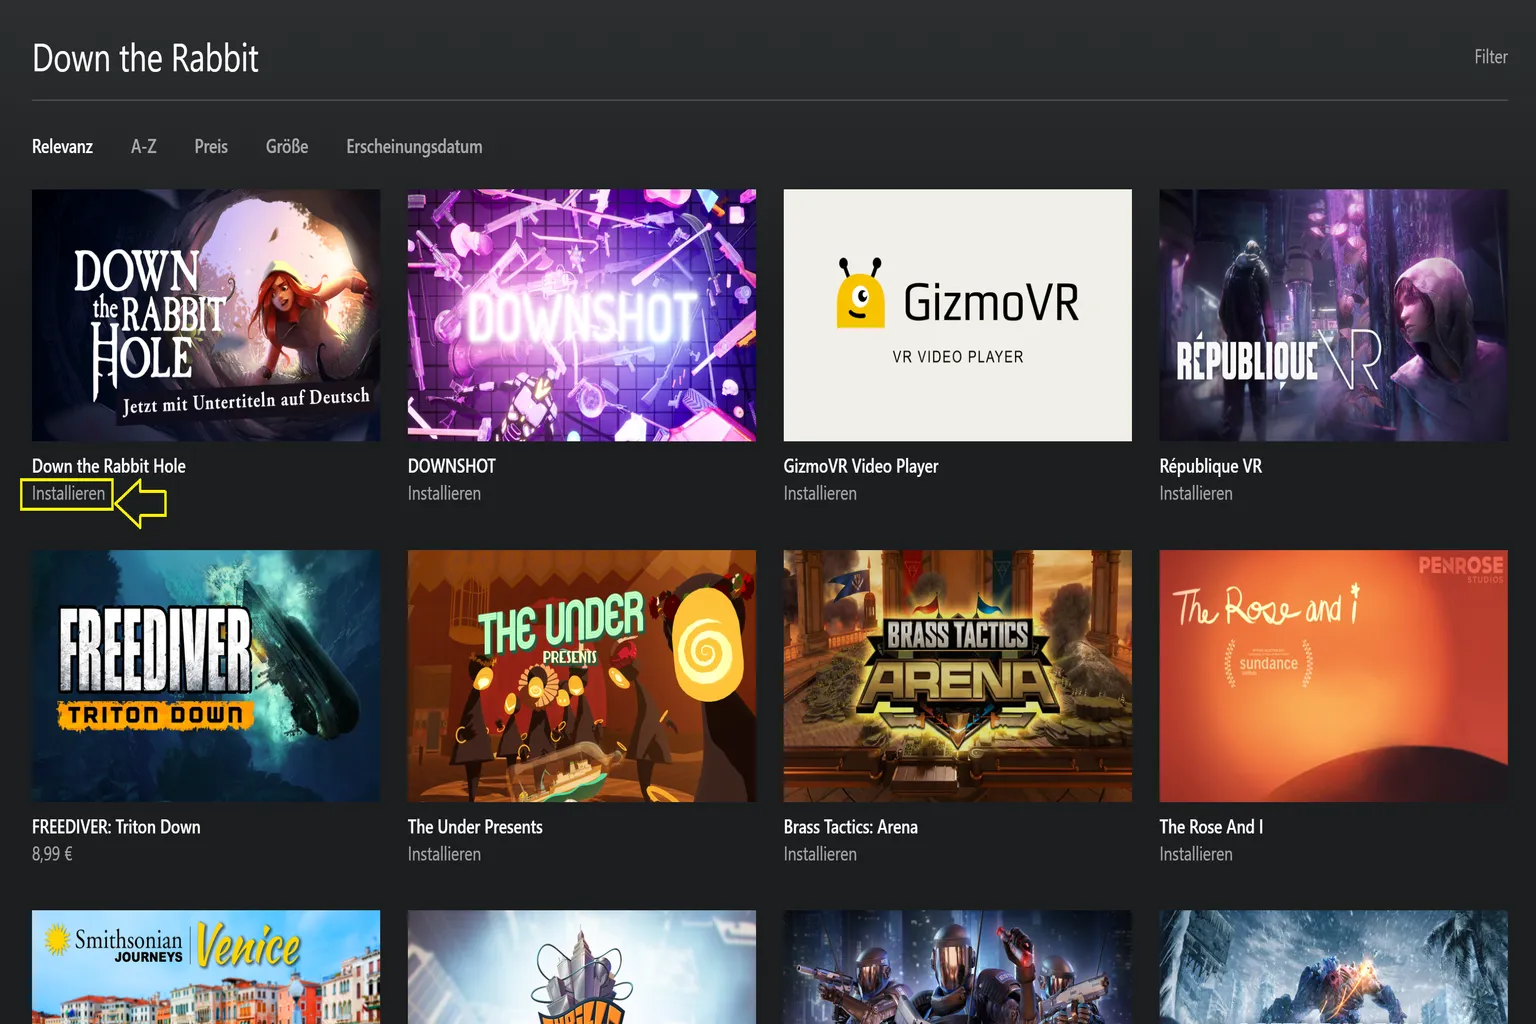Open The Rose and I cover image
The image size is (1536, 1024).
[1334, 676]
